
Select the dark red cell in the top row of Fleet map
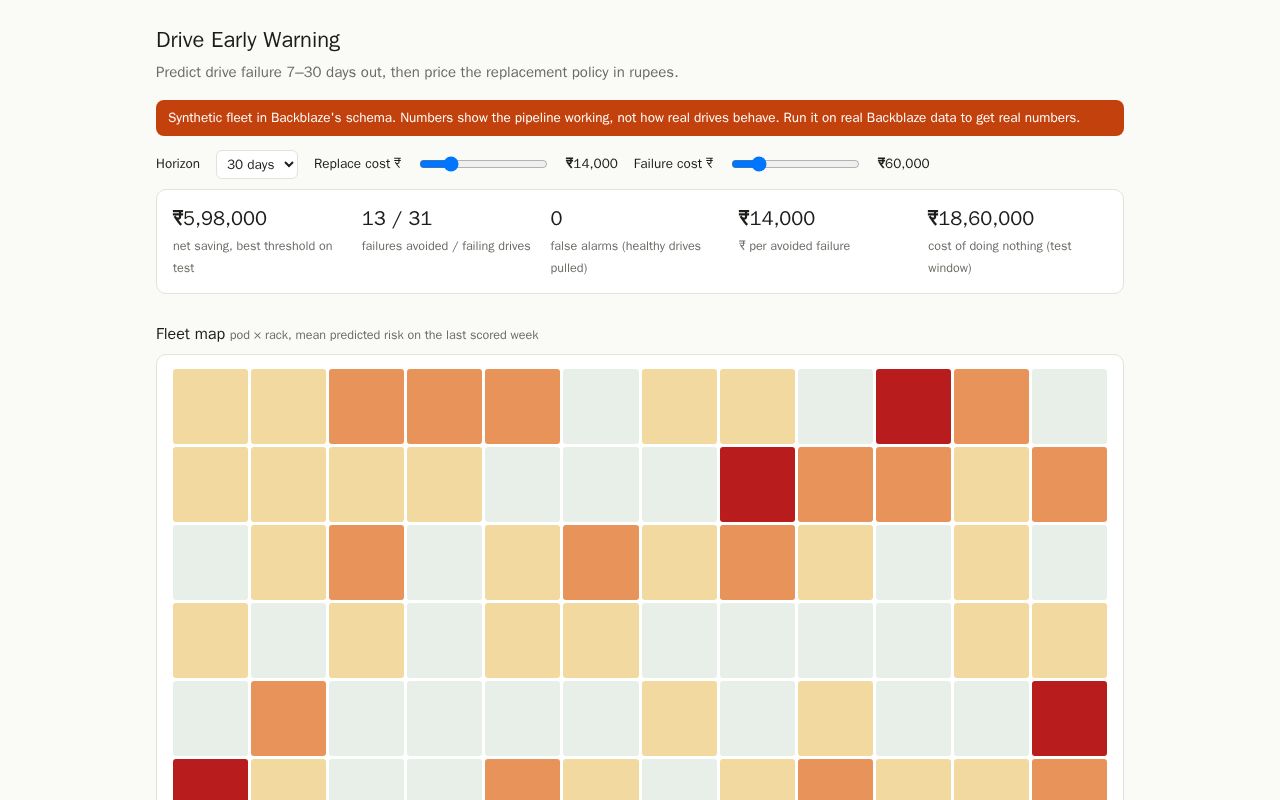coord(913,406)
